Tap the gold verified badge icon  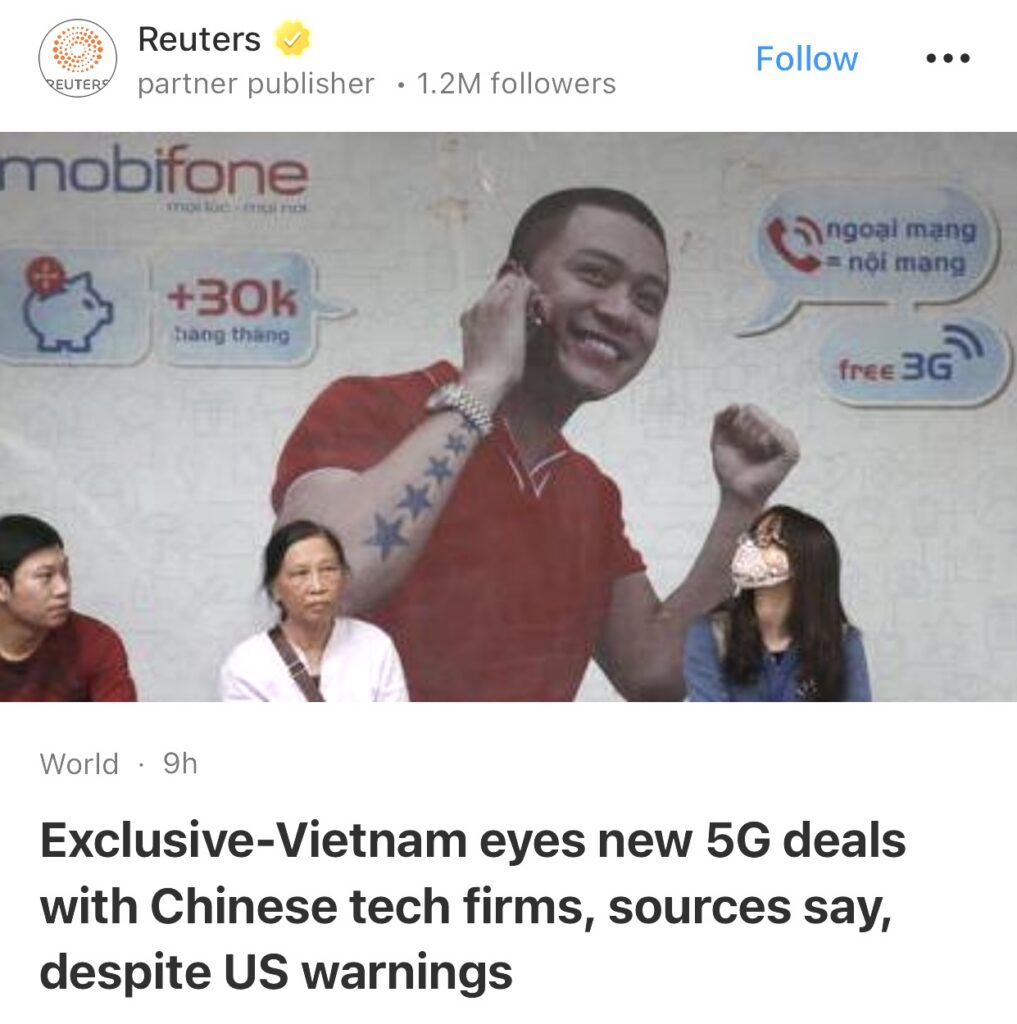point(291,39)
